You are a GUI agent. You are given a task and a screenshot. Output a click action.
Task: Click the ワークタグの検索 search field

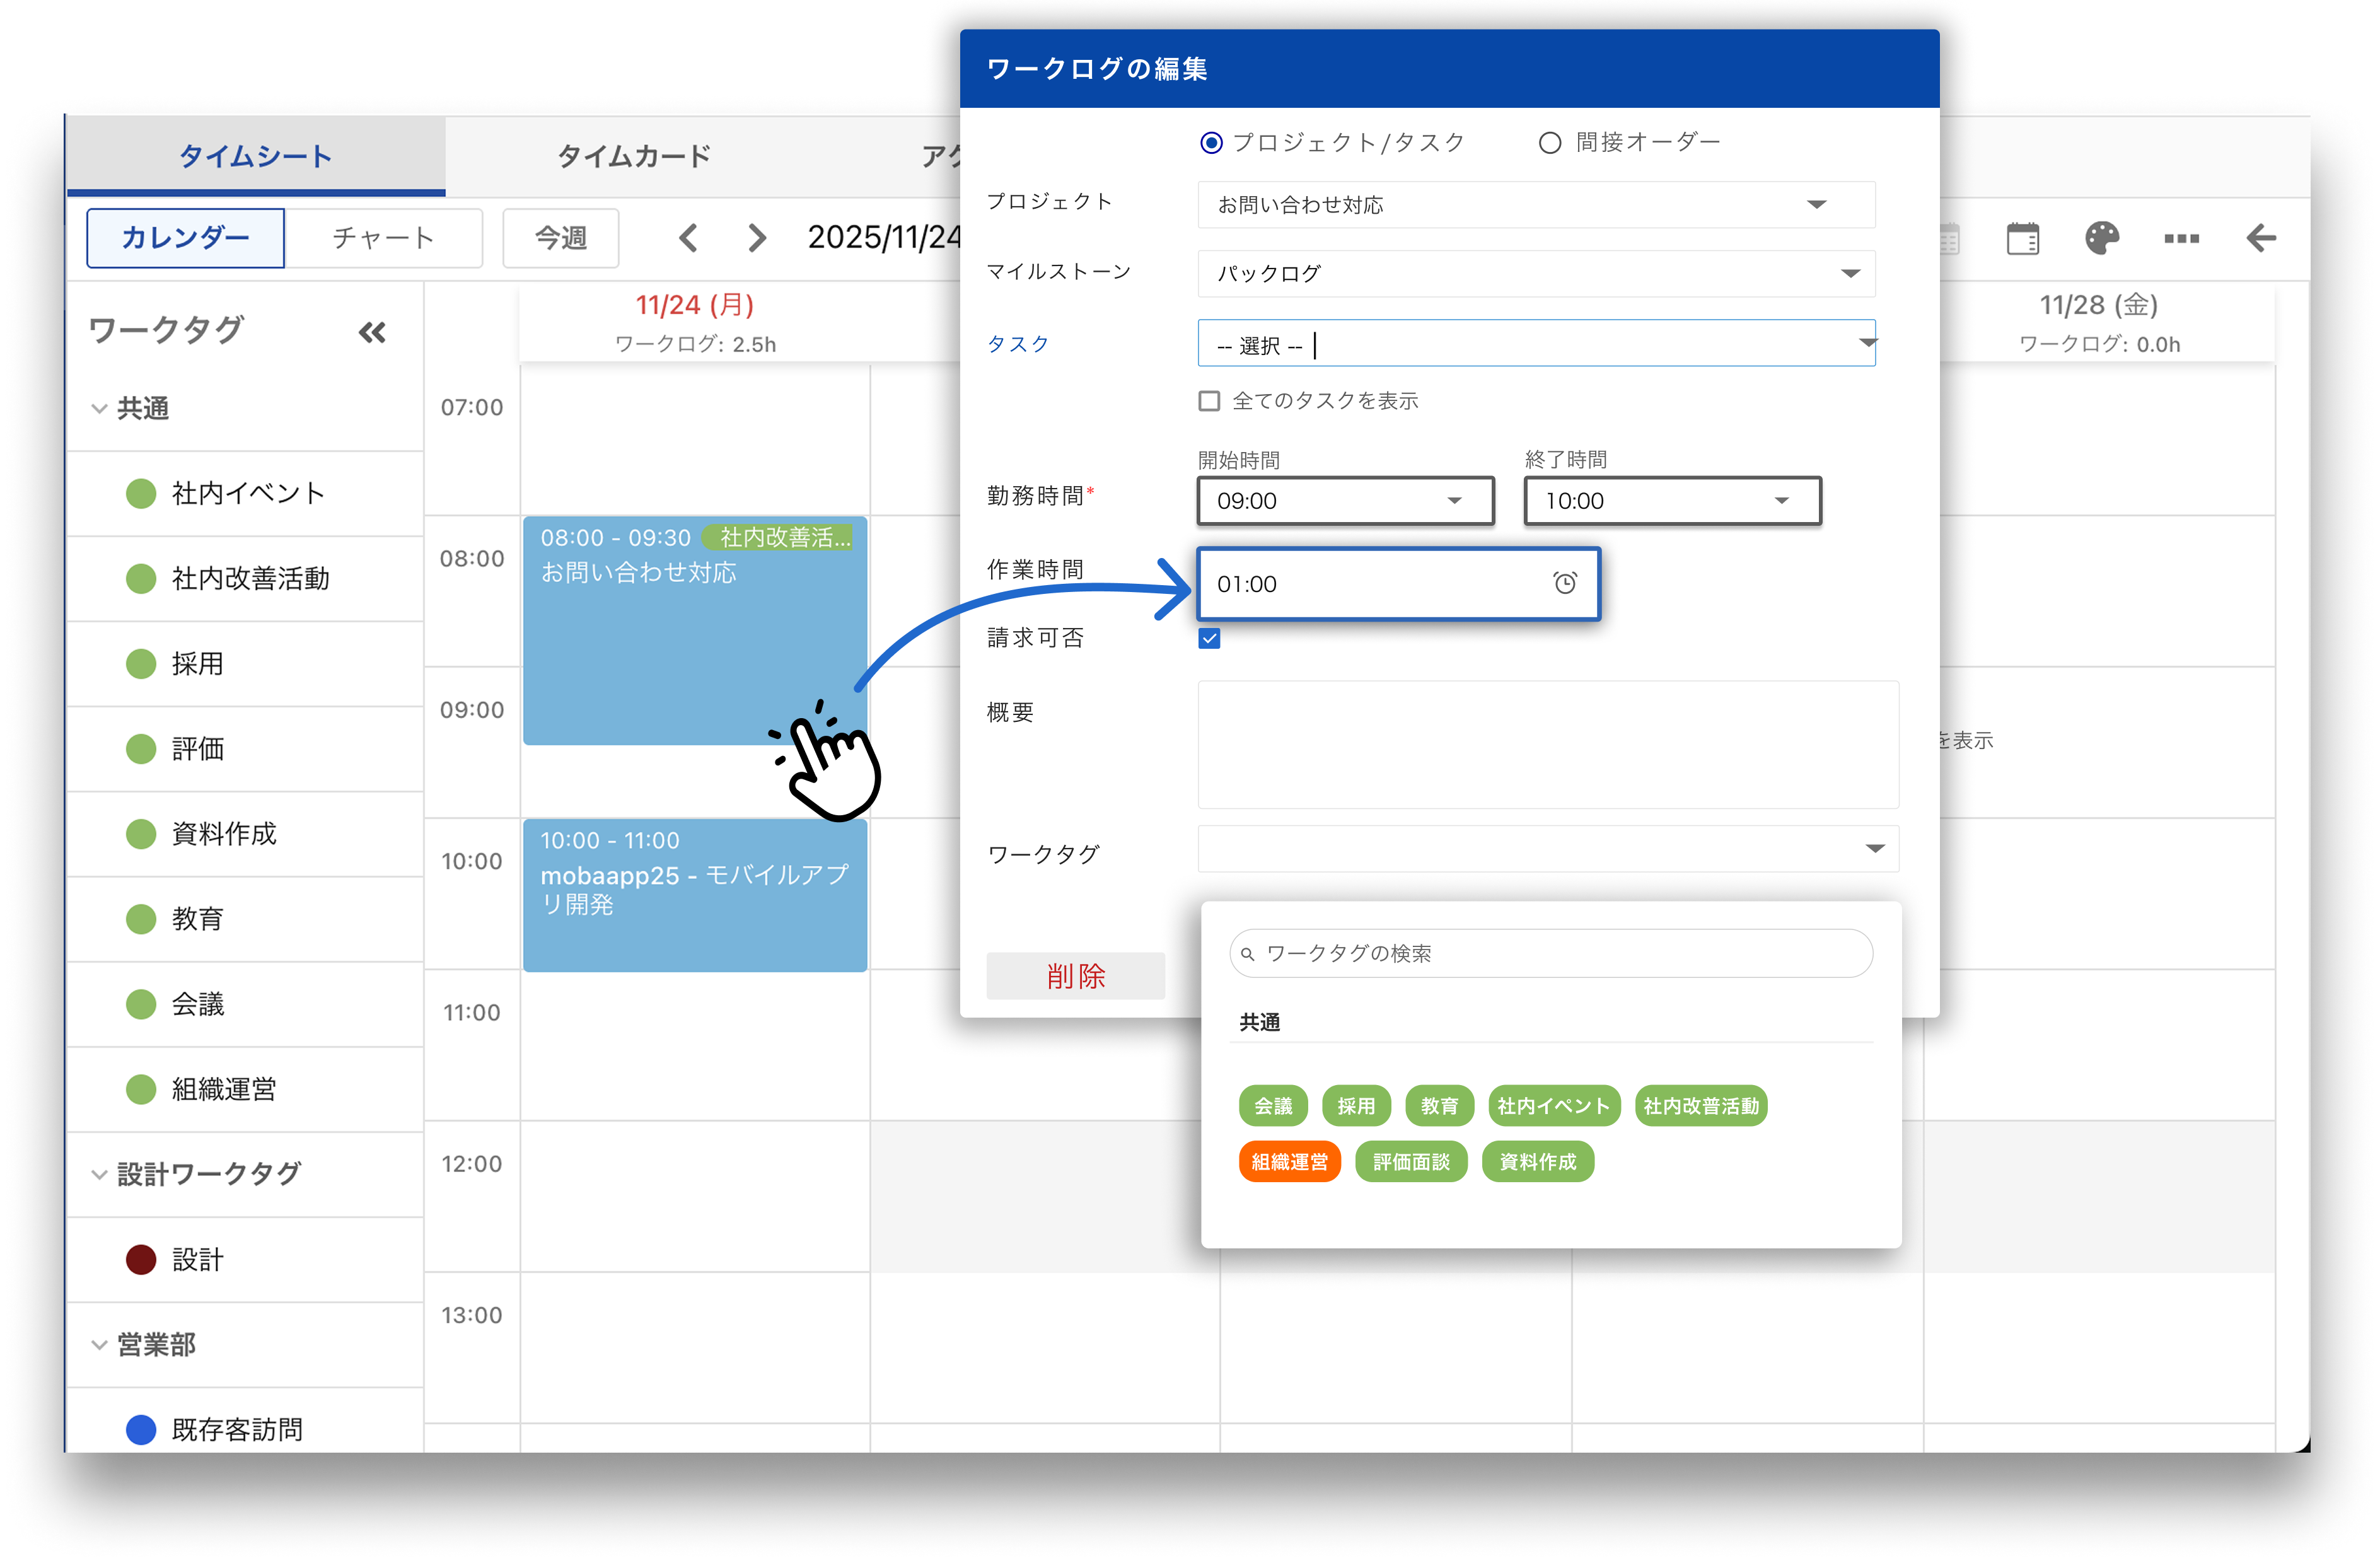pyautogui.click(x=1550, y=953)
